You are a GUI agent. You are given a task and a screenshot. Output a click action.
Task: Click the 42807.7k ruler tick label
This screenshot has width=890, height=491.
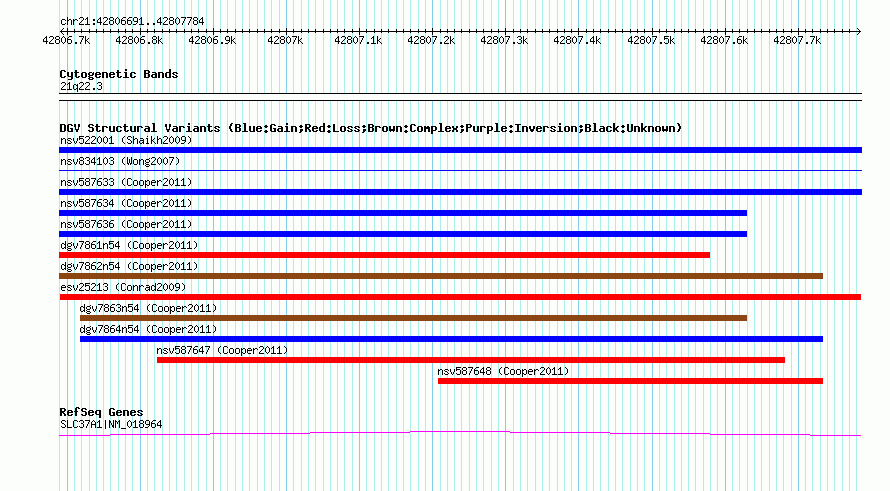(797, 40)
